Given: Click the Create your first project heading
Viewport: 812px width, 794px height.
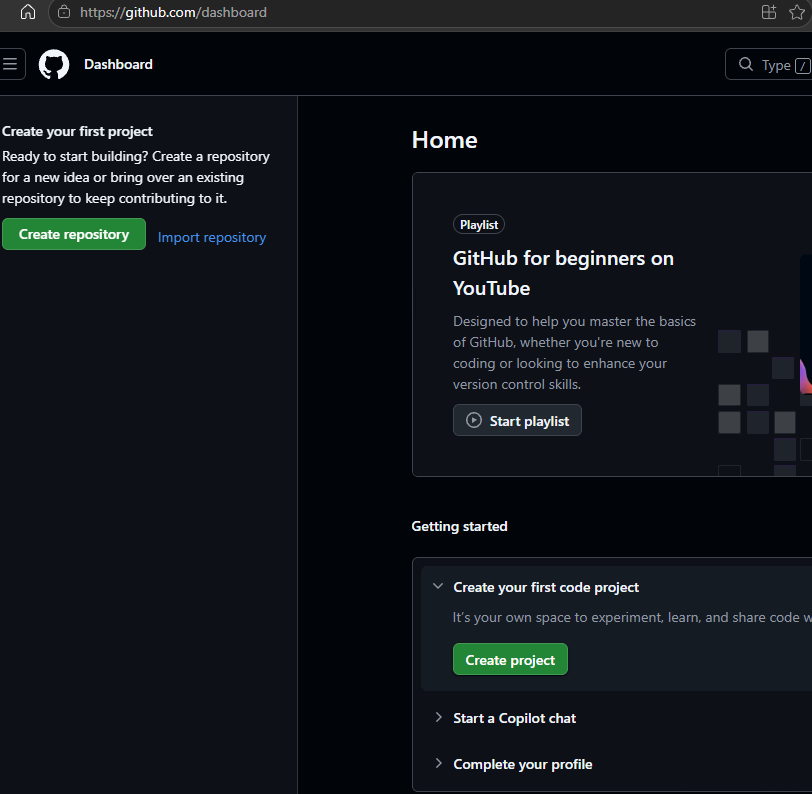Looking at the screenshot, I should (x=77, y=132).
